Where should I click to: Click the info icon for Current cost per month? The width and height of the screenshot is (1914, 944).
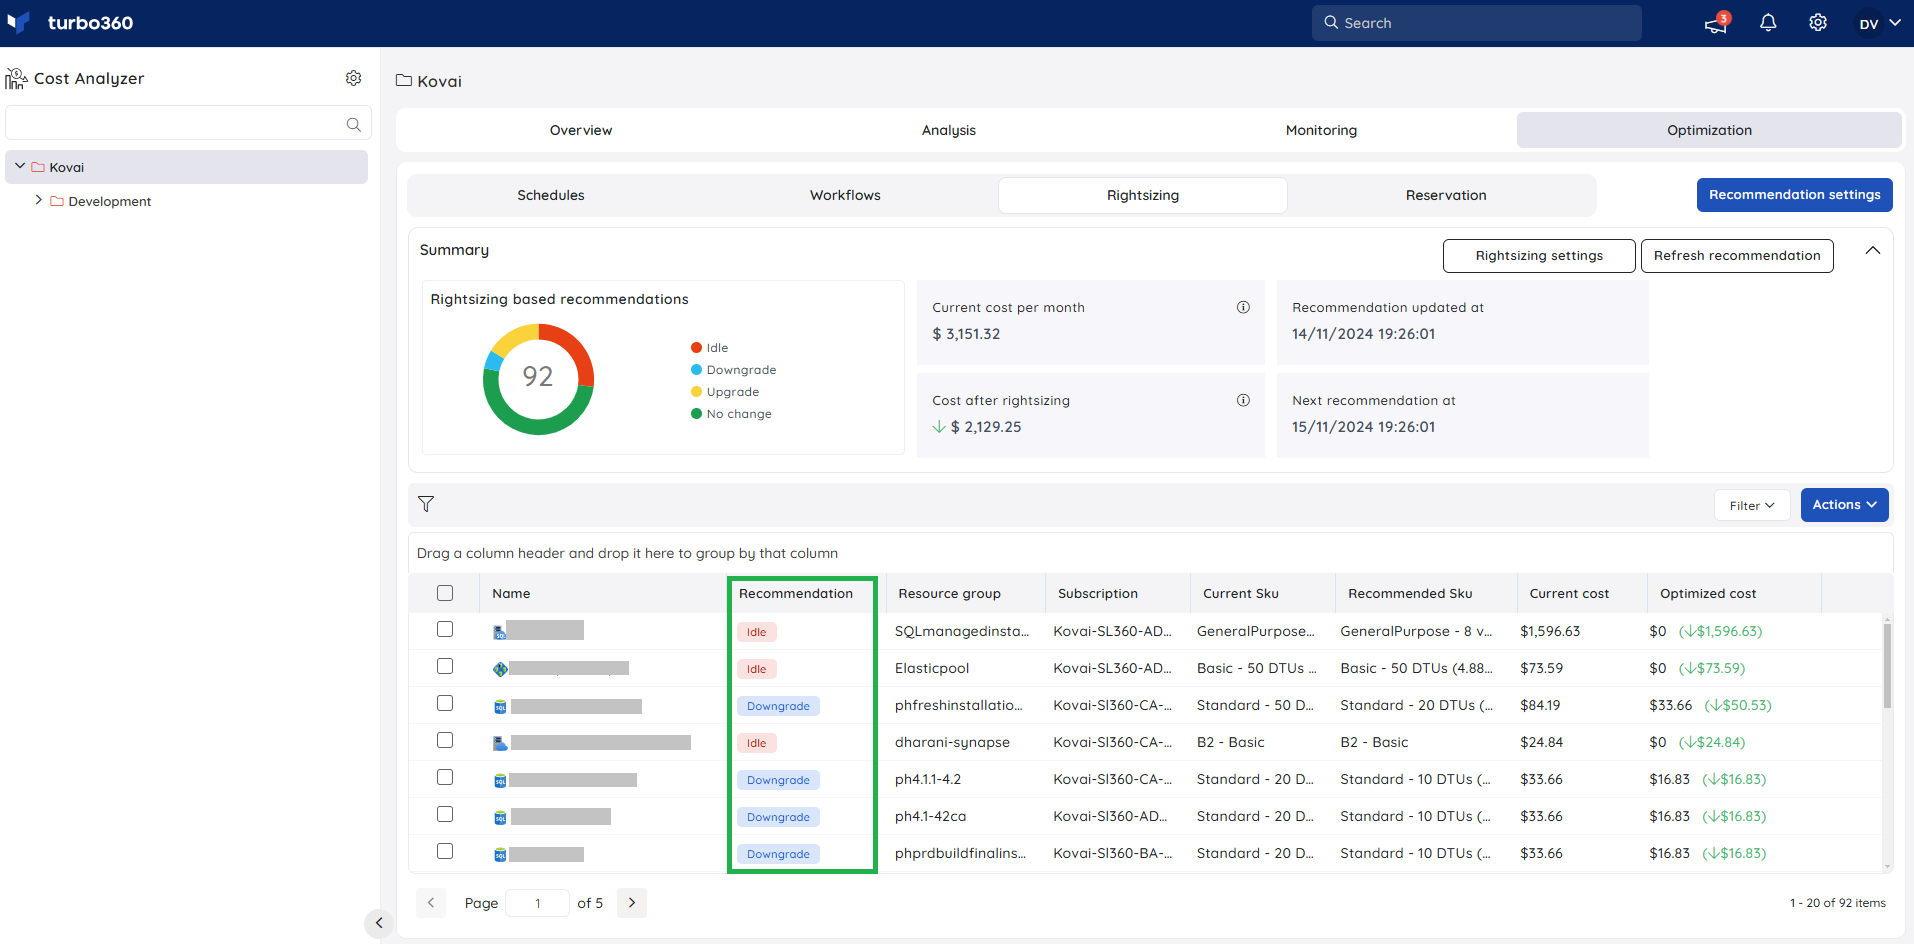click(1243, 307)
